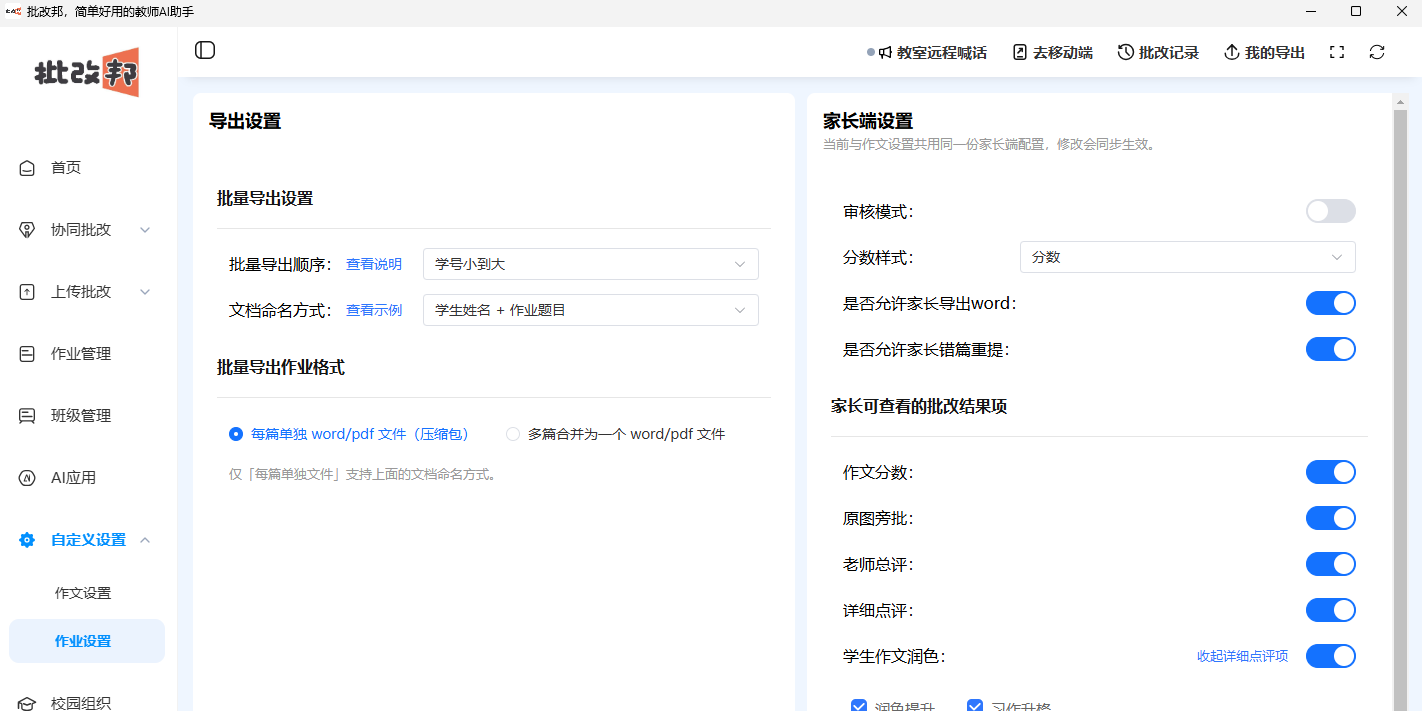This screenshot has width=1422, height=711.
Task: Click the 首页 home icon in sidebar
Action: click(28, 168)
